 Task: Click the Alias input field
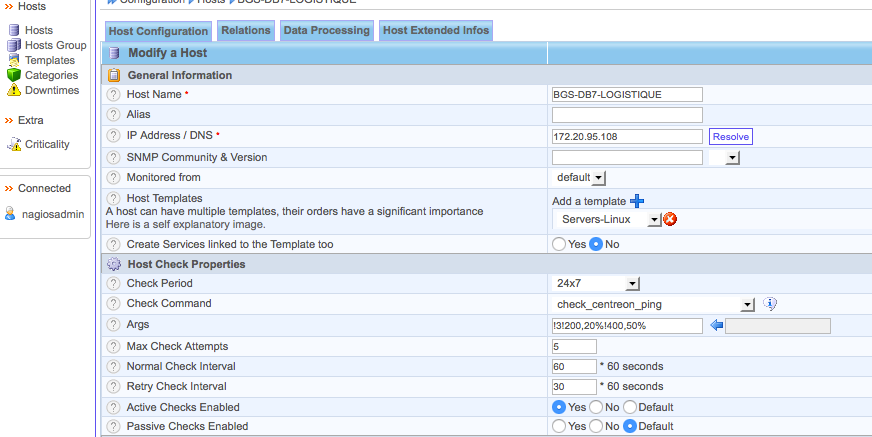click(627, 115)
